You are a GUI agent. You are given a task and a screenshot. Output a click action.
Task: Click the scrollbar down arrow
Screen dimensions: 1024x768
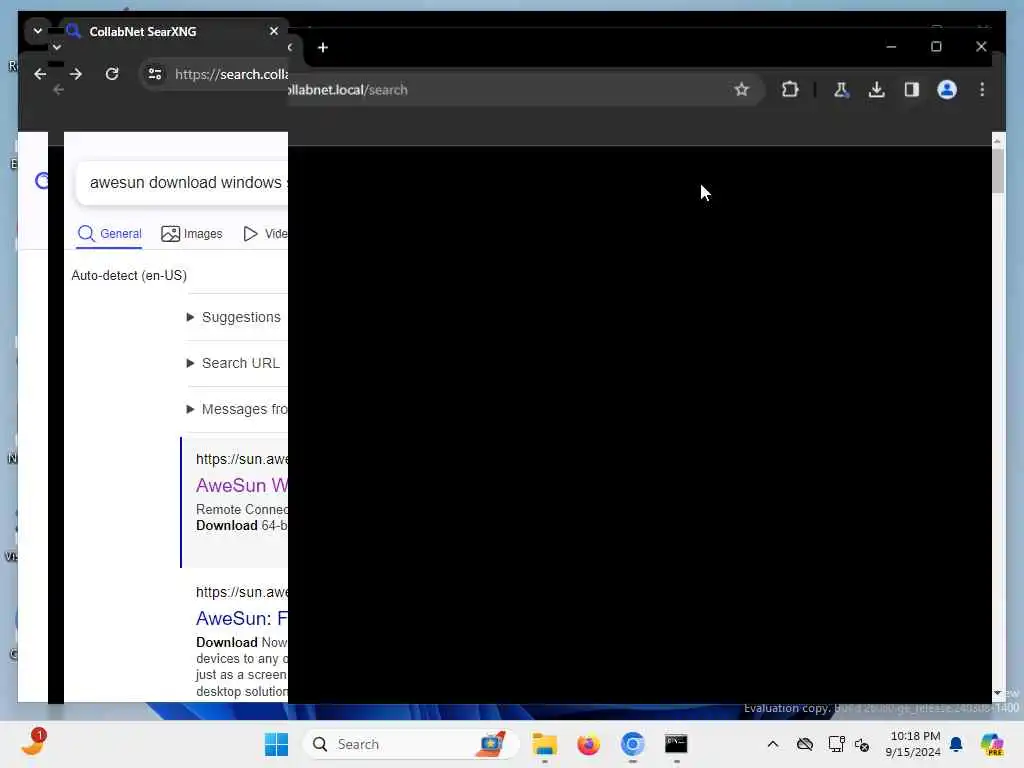[x=997, y=693]
